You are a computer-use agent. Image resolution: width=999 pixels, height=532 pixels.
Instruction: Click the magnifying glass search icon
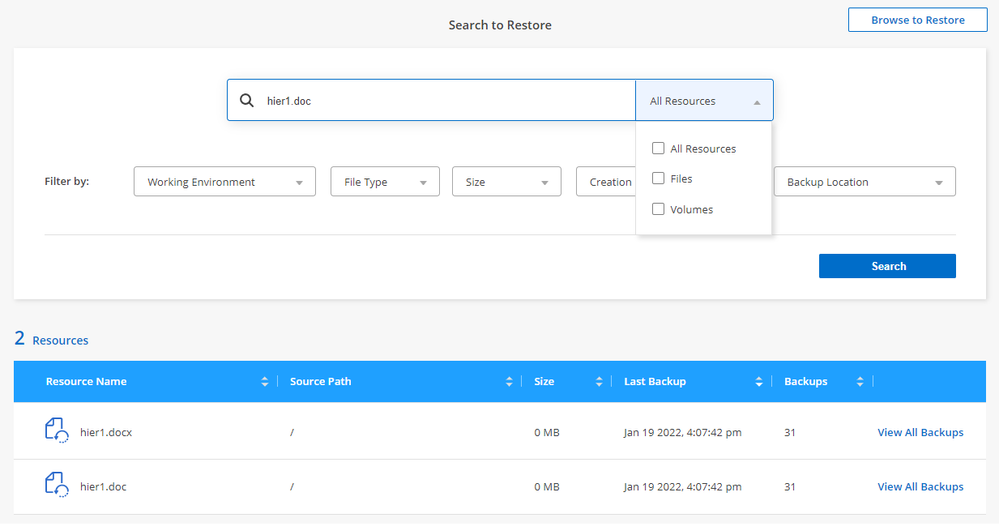[247, 101]
